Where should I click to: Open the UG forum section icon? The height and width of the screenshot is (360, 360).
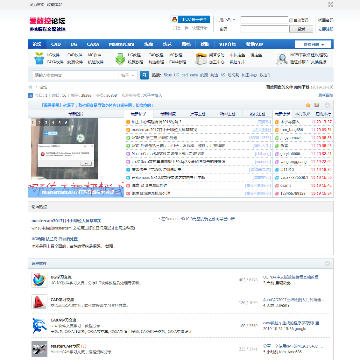tap(39, 280)
